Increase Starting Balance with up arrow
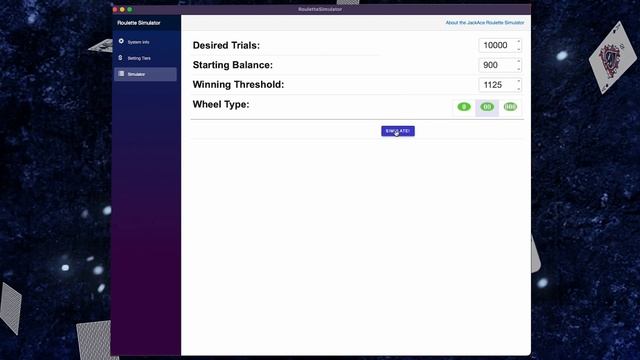The width and height of the screenshot is (640, 360). 519,62
